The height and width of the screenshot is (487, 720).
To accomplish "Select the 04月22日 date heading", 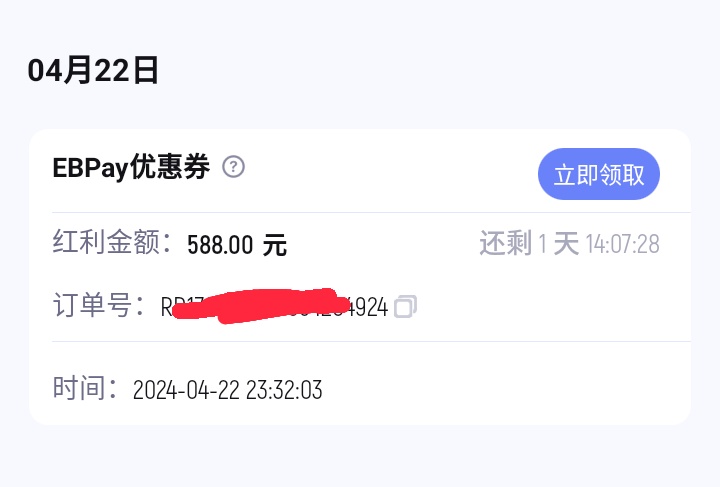I will coord(93,71).
